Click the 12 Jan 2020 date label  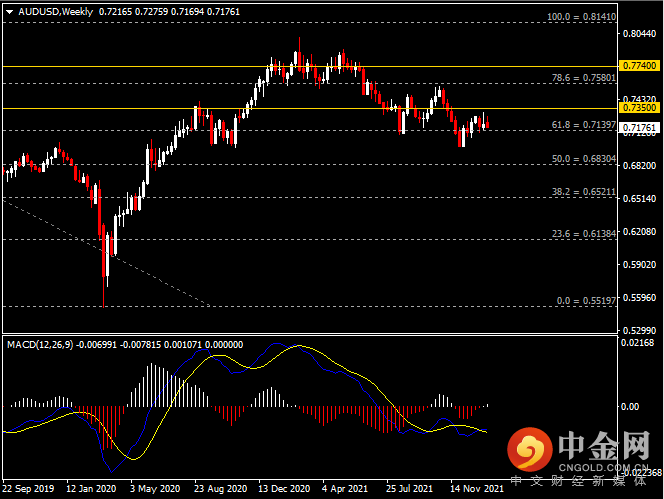tap(91, 489)
